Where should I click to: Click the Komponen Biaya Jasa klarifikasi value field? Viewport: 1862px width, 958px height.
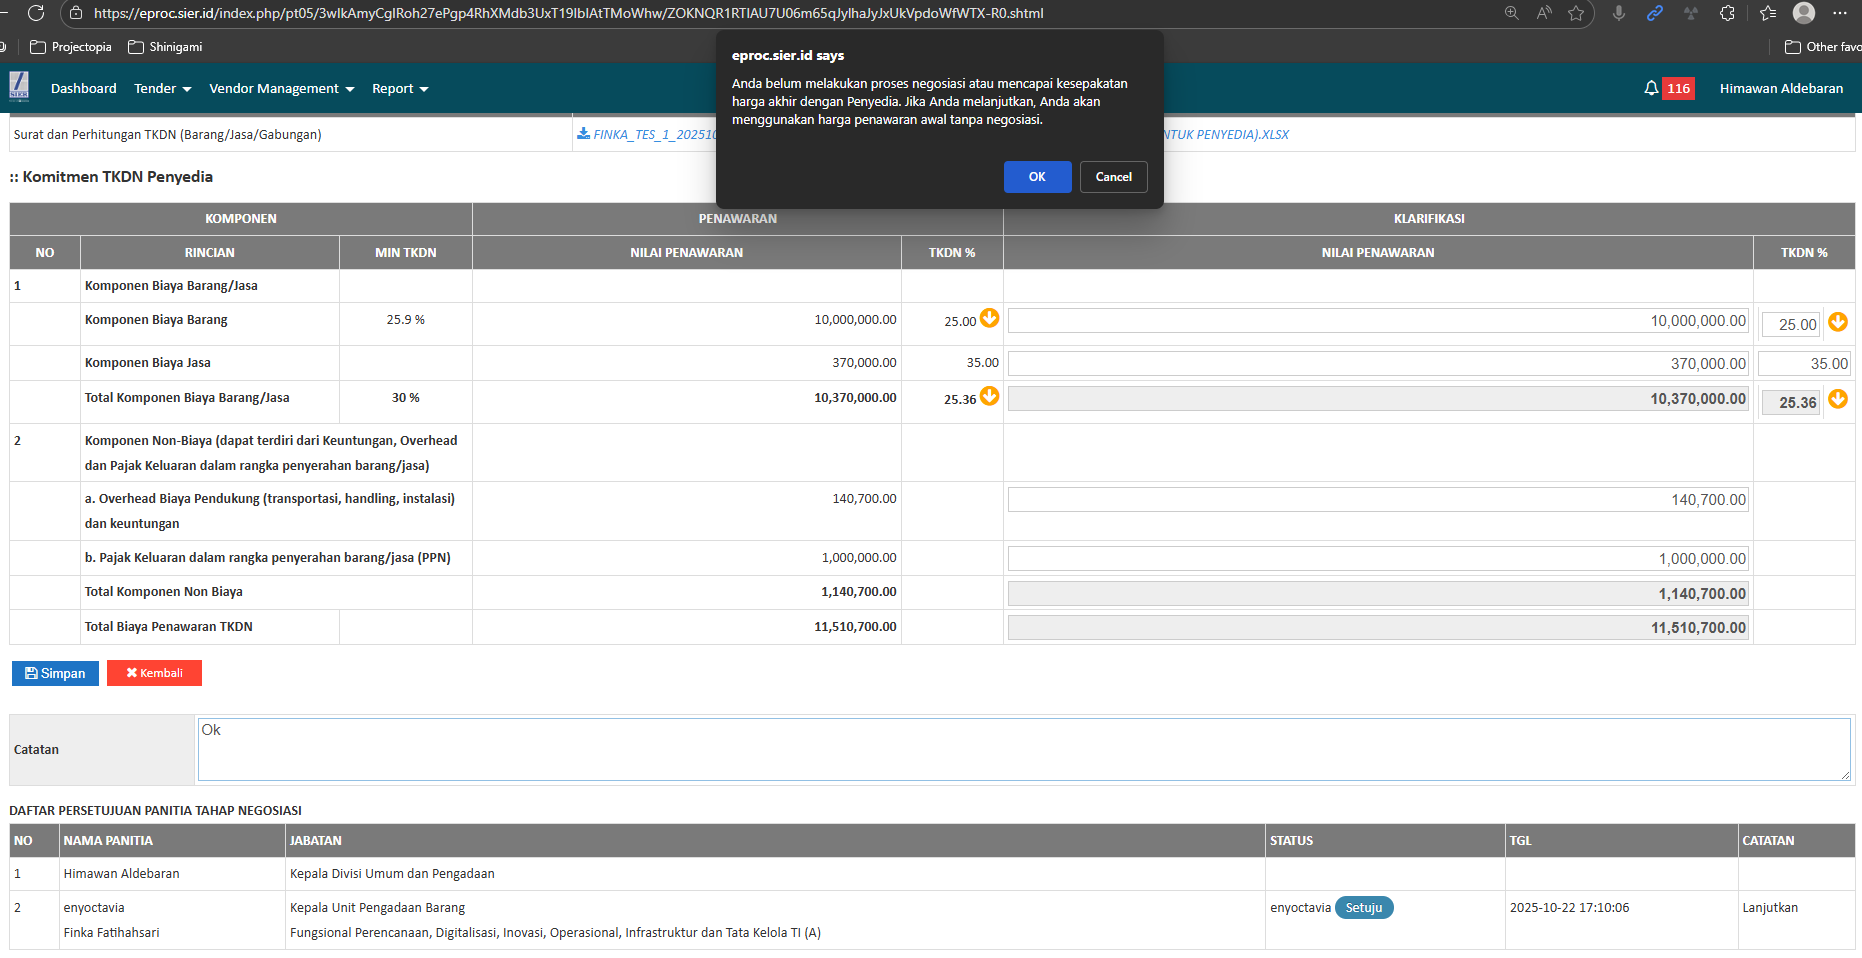click(x=1377, y=364)
